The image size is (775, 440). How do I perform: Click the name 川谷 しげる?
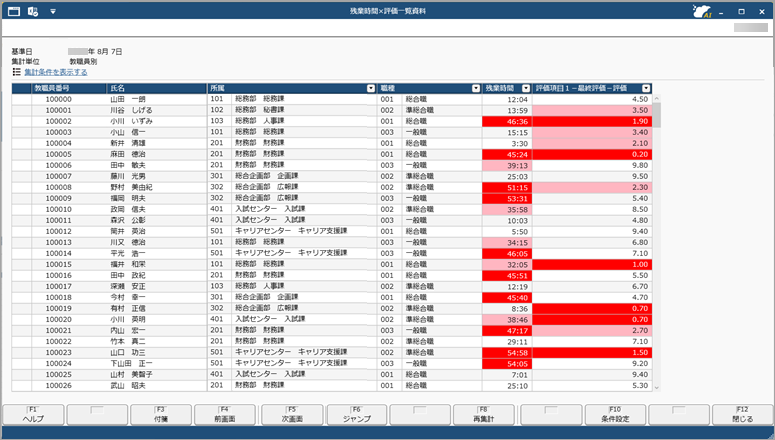pyautogui.click(x=131, y=110)
